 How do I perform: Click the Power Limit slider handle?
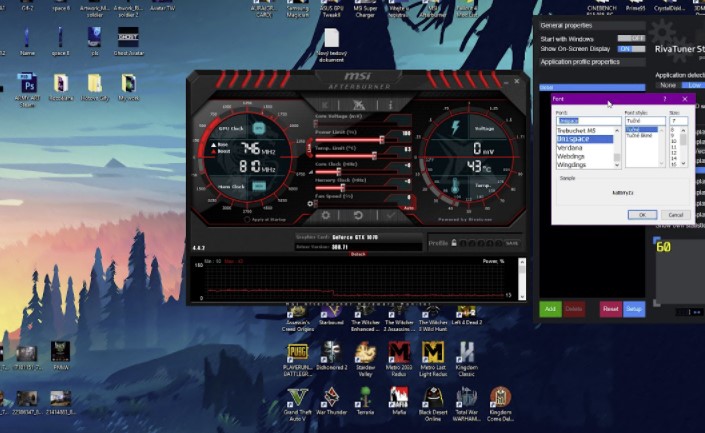tap(382, 140)
